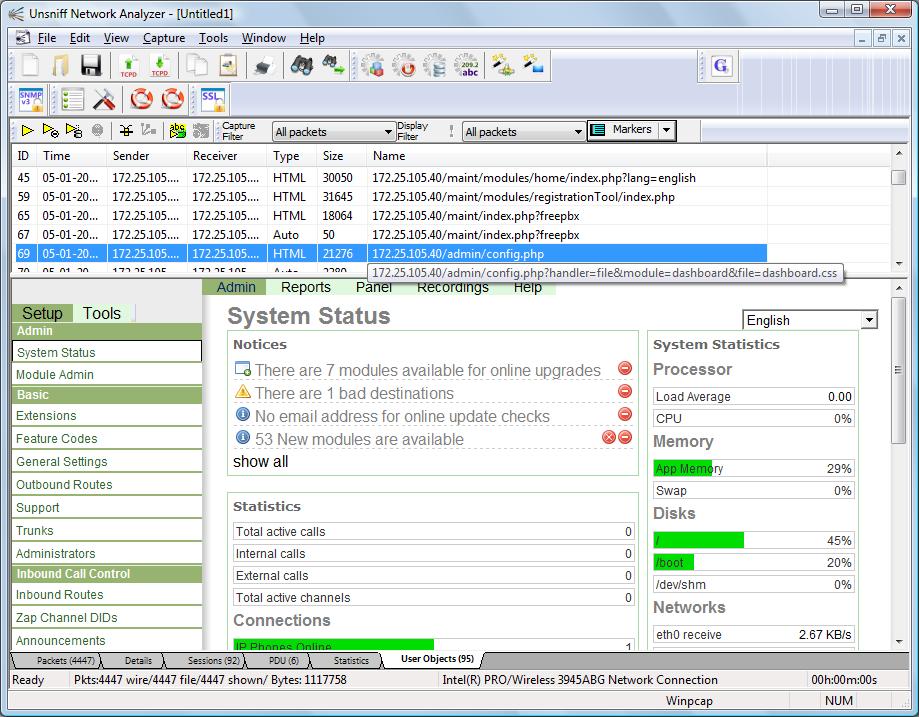Dismiss the no email address notice
919x717 pixels.
point(625,414)
